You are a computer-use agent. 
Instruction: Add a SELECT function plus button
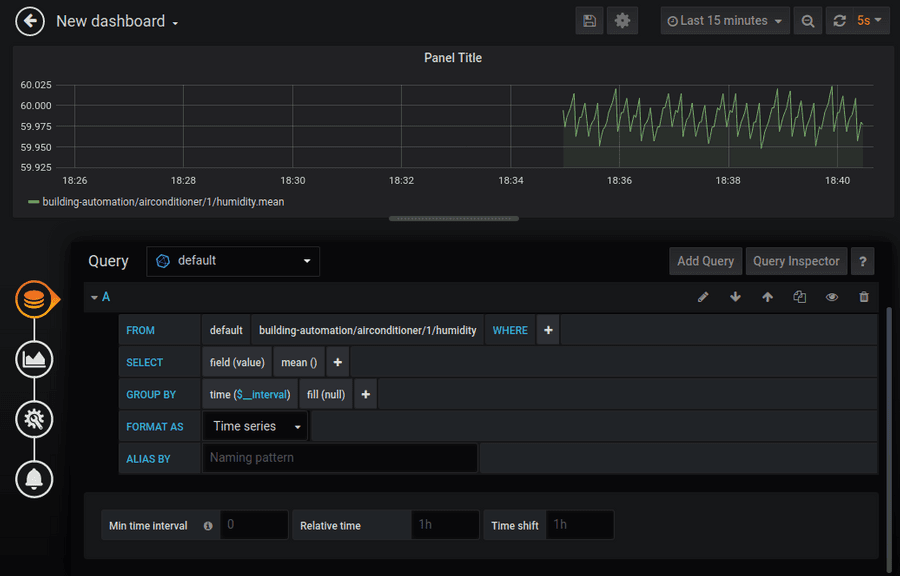(x=338, y=363)
